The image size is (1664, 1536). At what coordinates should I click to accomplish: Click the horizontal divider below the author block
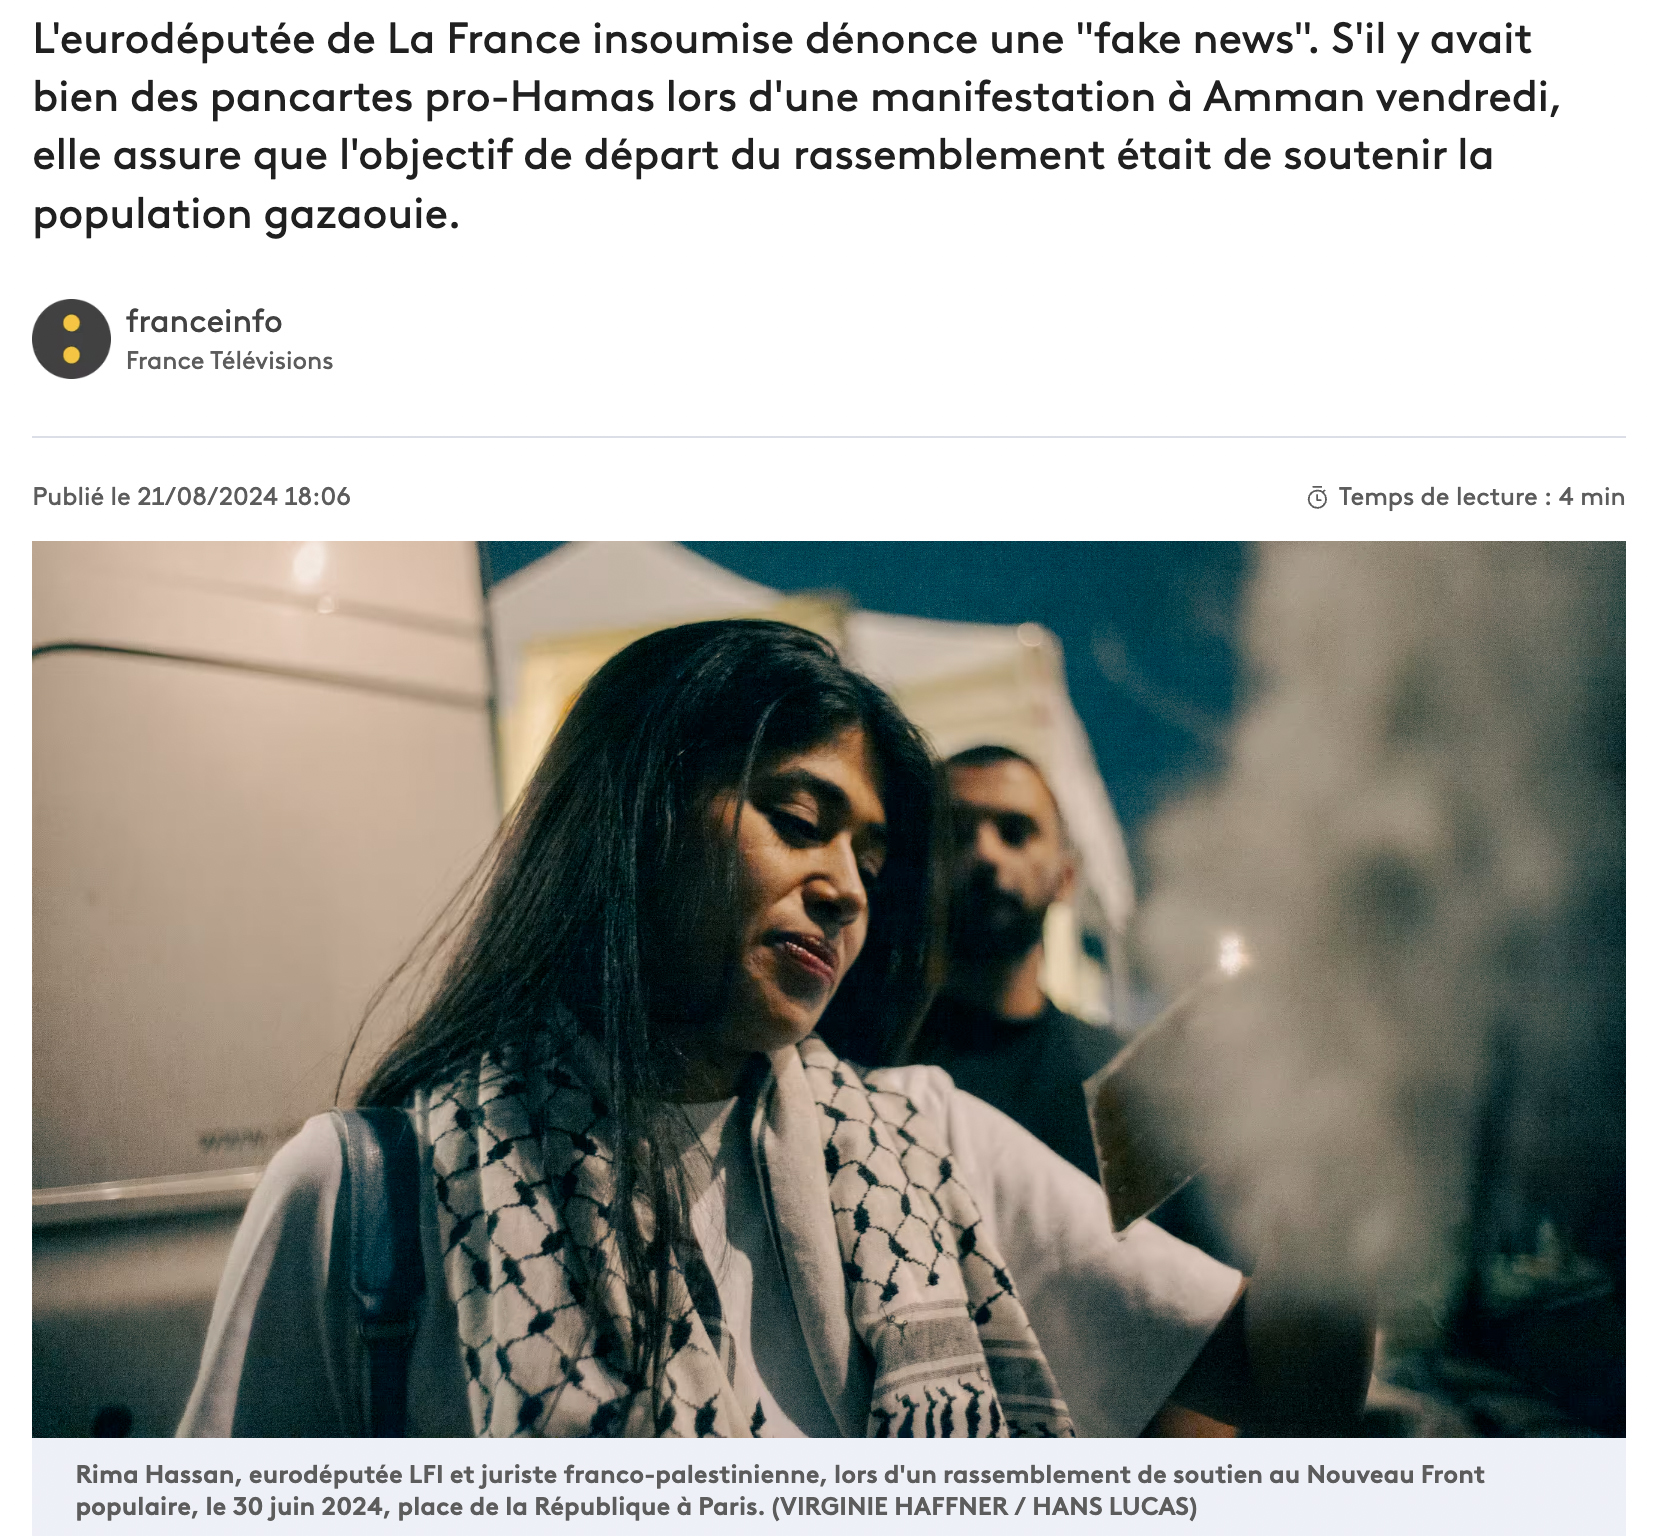828,437
